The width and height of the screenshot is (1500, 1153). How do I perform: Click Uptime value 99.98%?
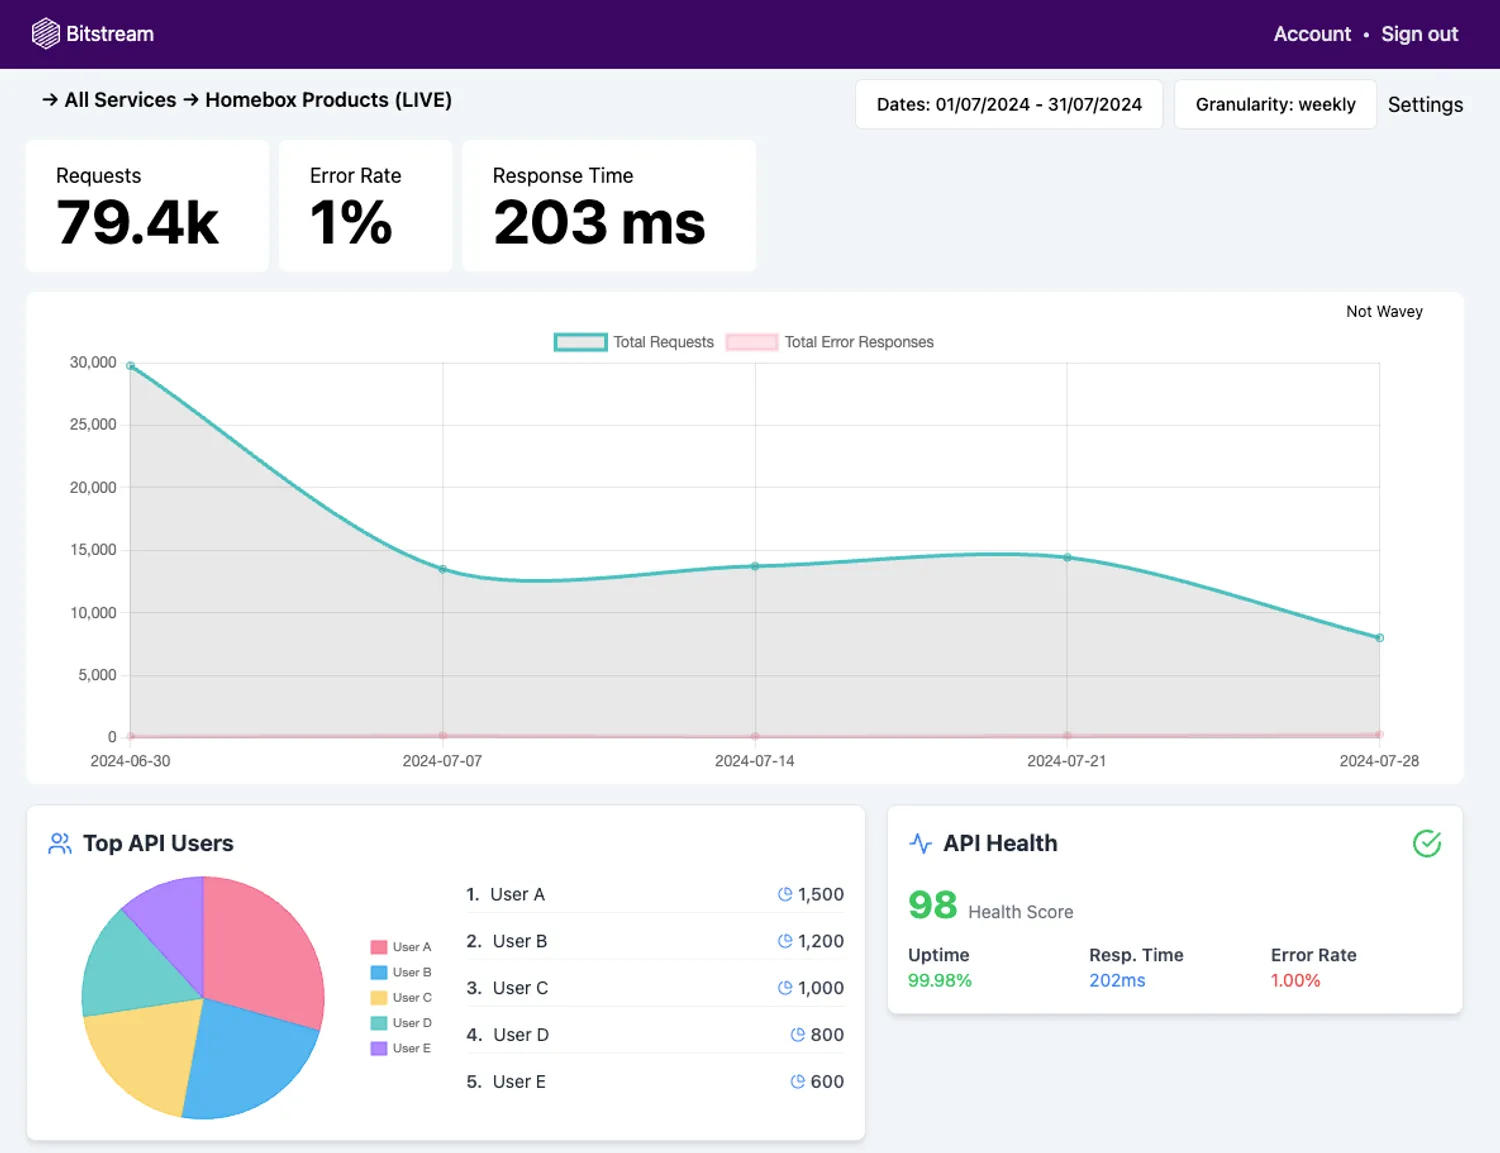click(x=939, y=981)
